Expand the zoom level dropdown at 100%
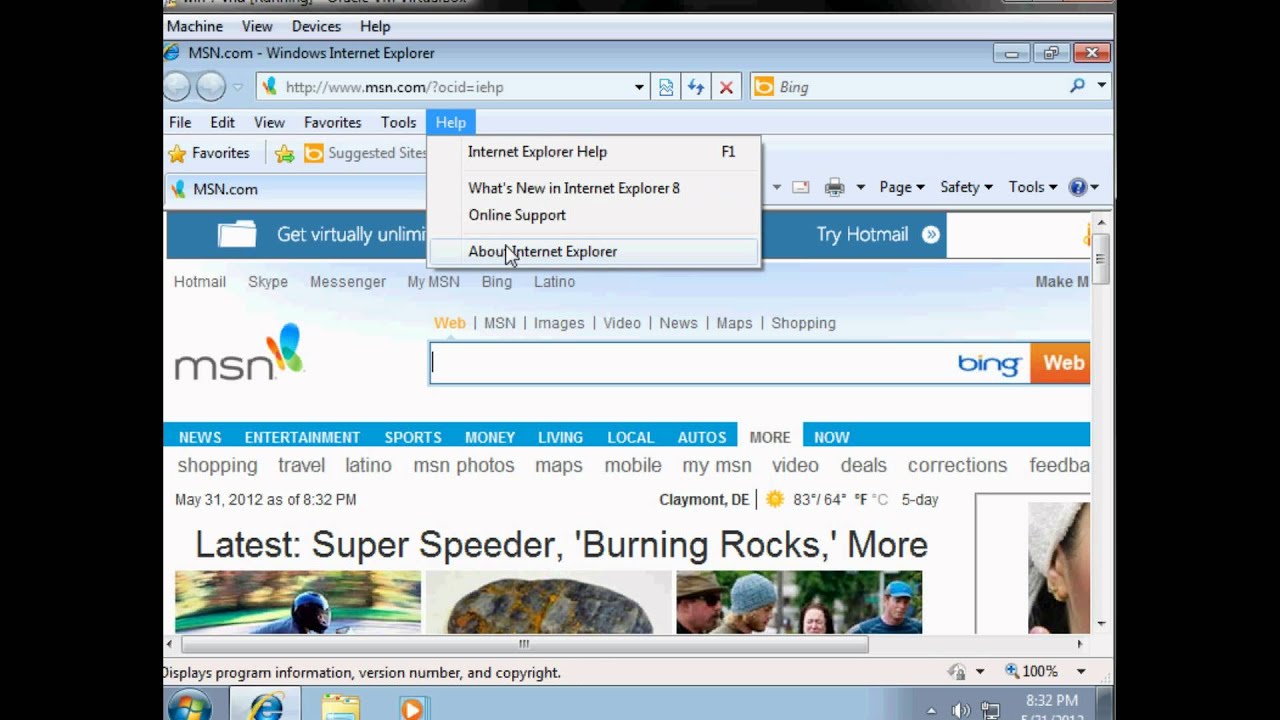Screen dimensions: 1280x720 (x=1081, y=672)
